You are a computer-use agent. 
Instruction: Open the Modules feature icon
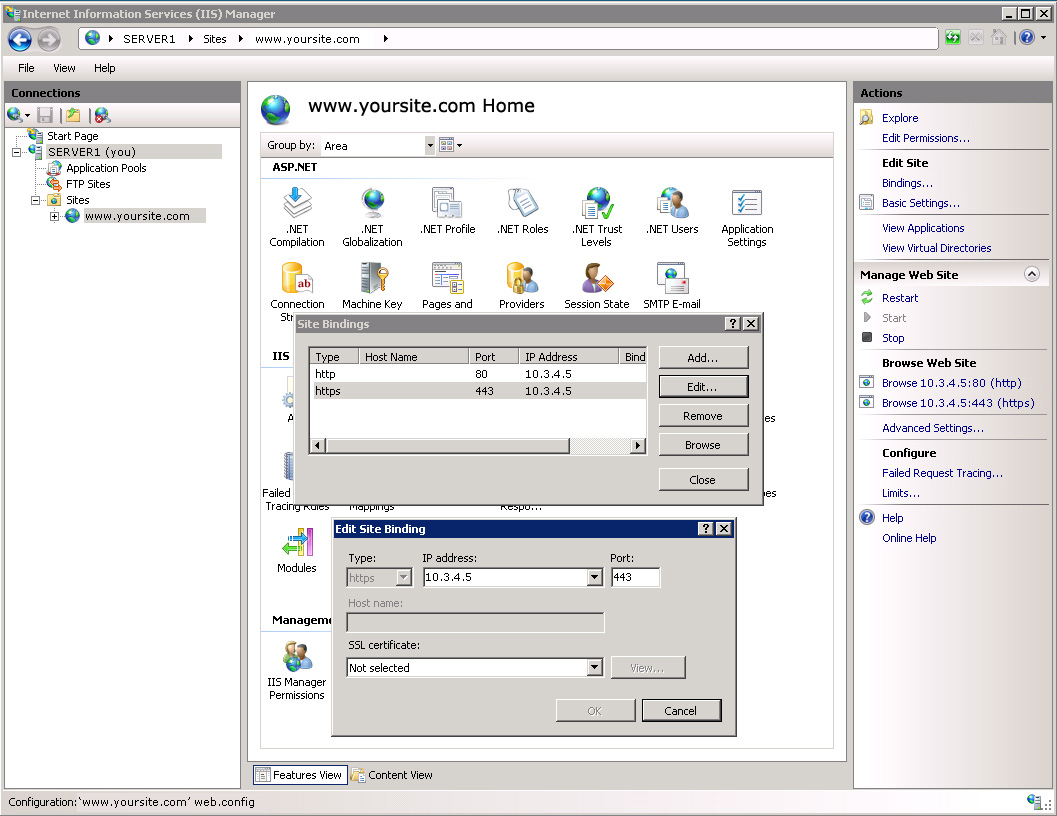click(297, 543)
